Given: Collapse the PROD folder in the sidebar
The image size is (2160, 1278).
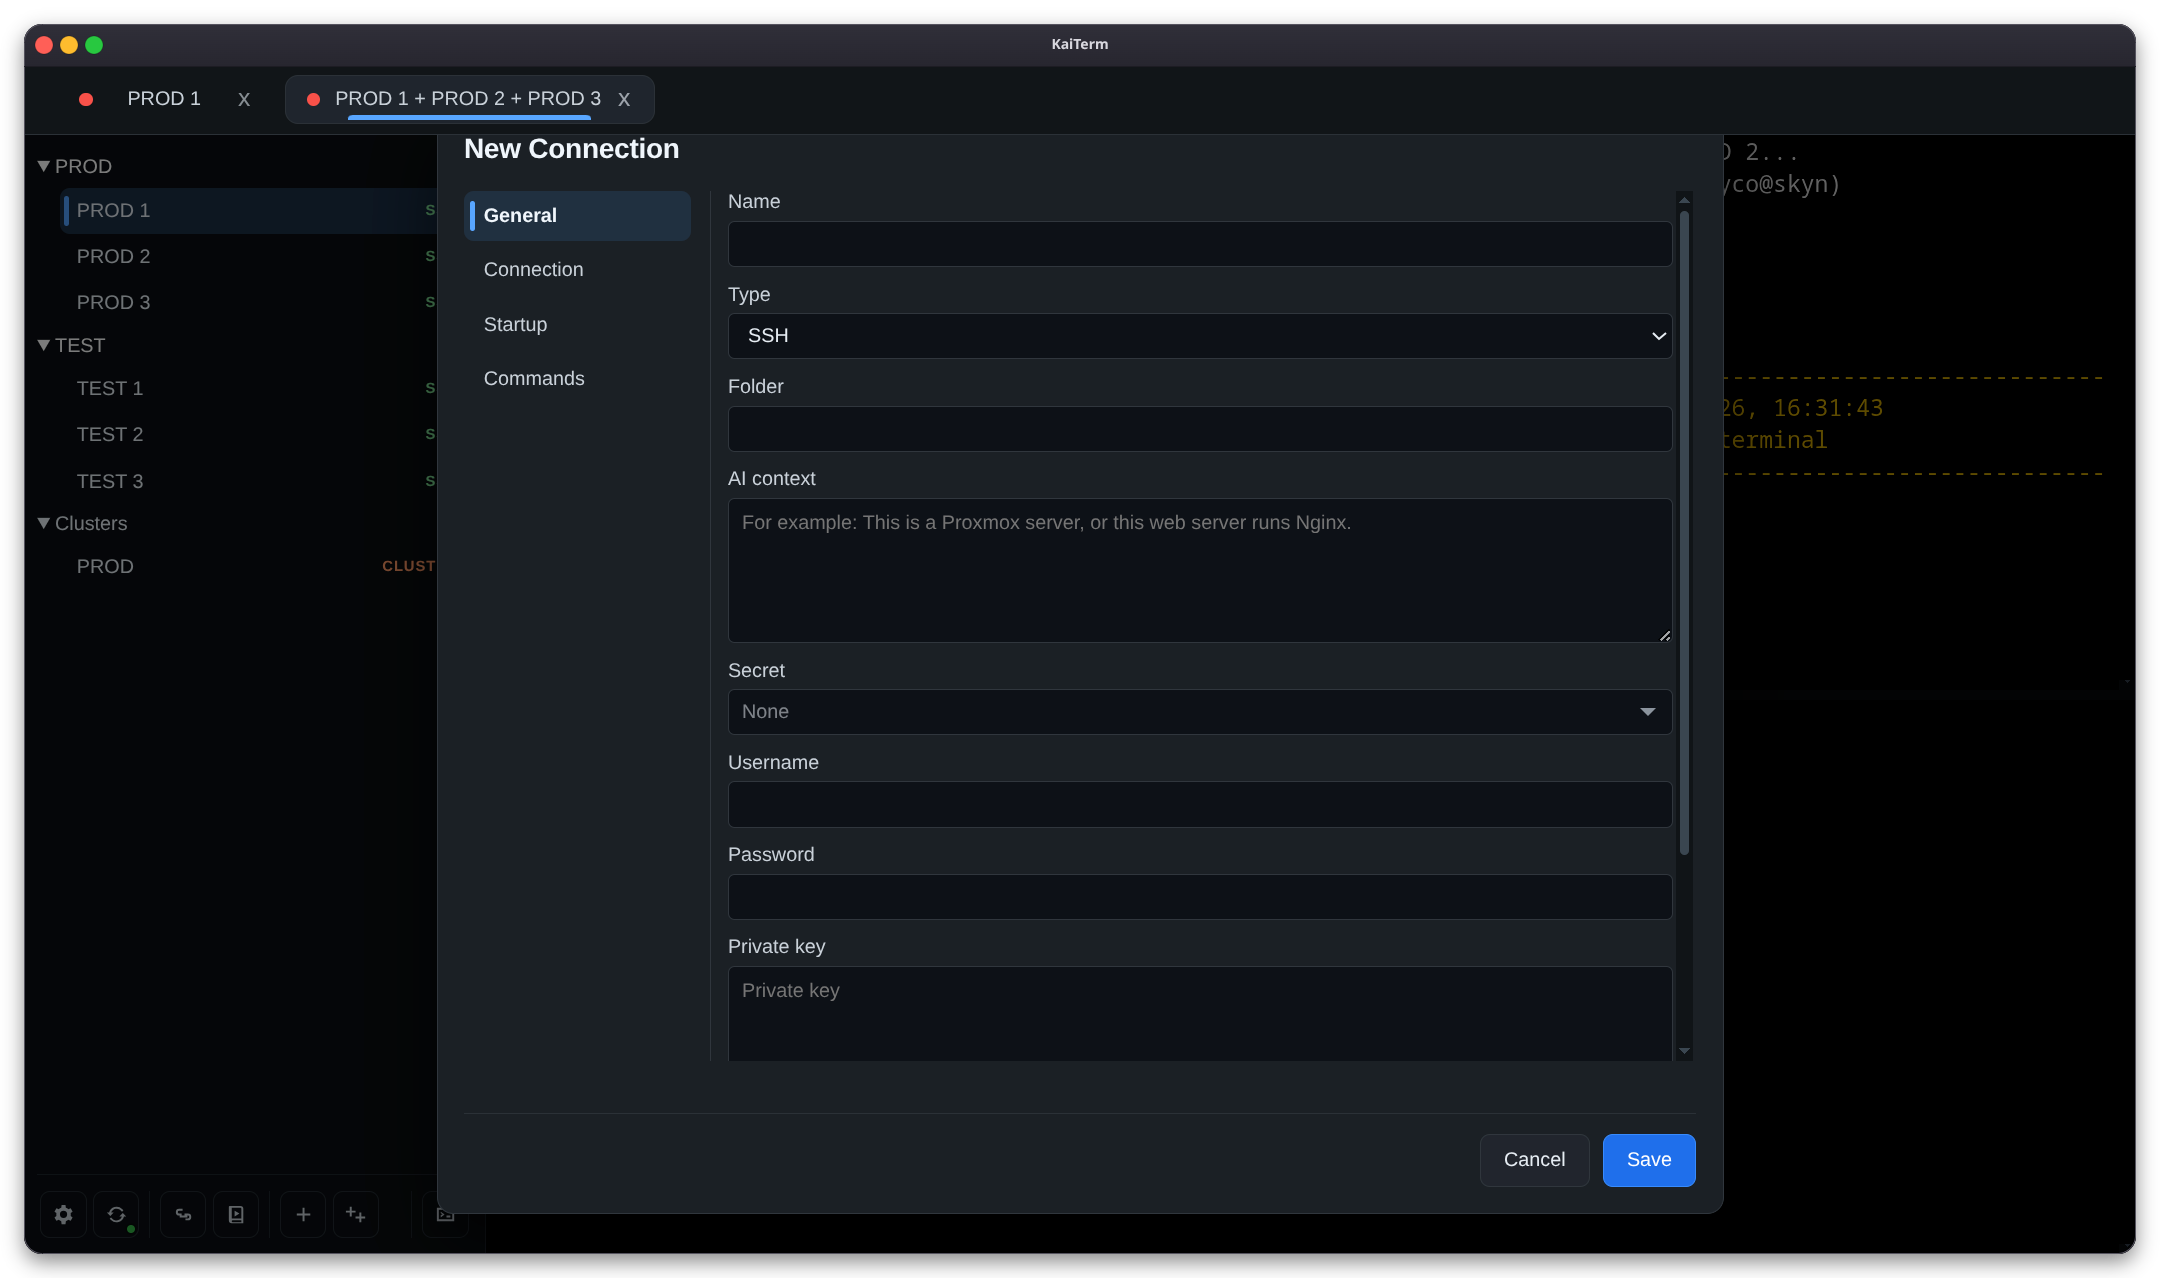Looking at the screenshot, I should 44,166.
